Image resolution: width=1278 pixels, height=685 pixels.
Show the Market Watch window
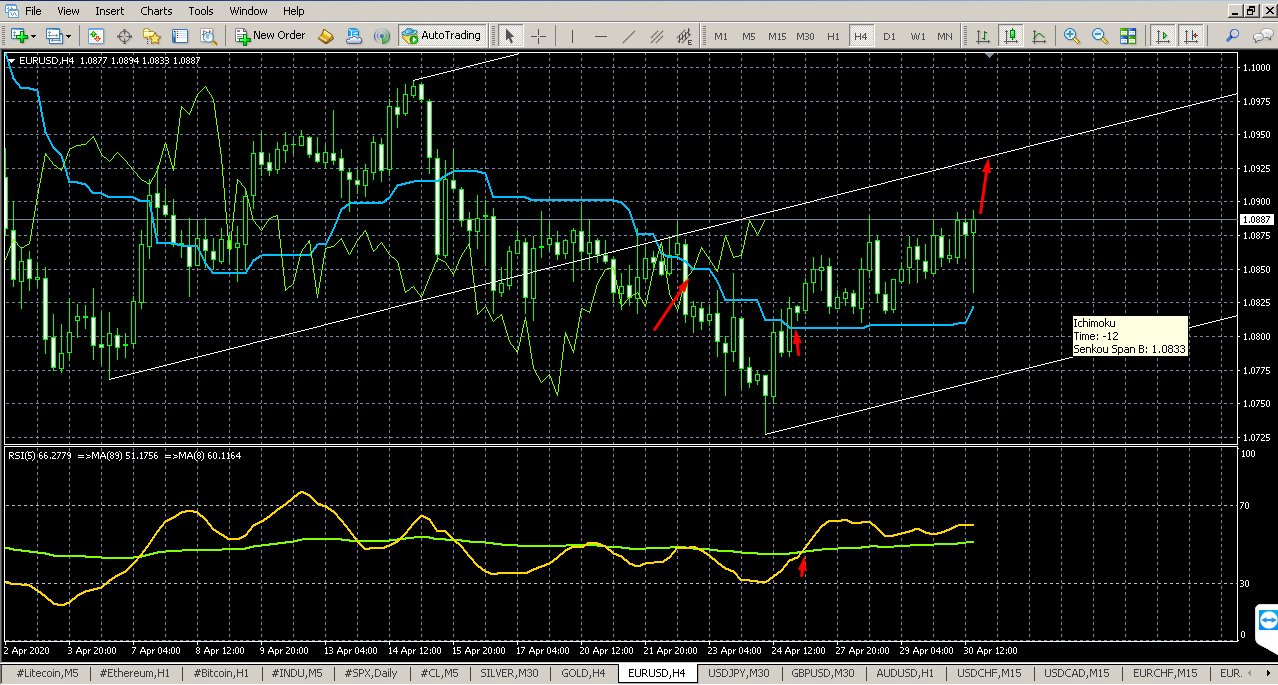[96, 36]
